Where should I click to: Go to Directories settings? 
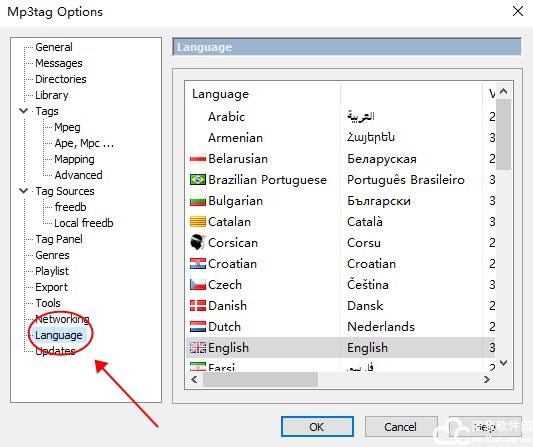coord(61,79)
